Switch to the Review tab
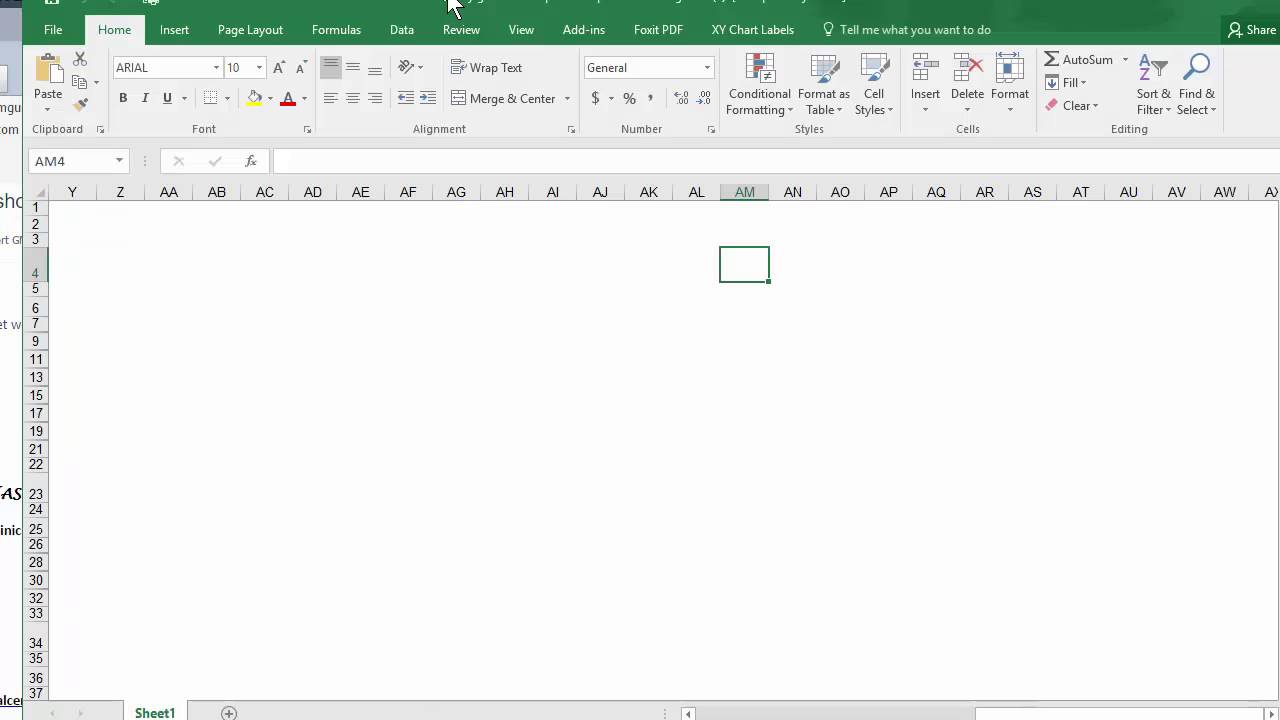Image resolution: width=1280 pixels, height=720 pixels. point(461,30)
